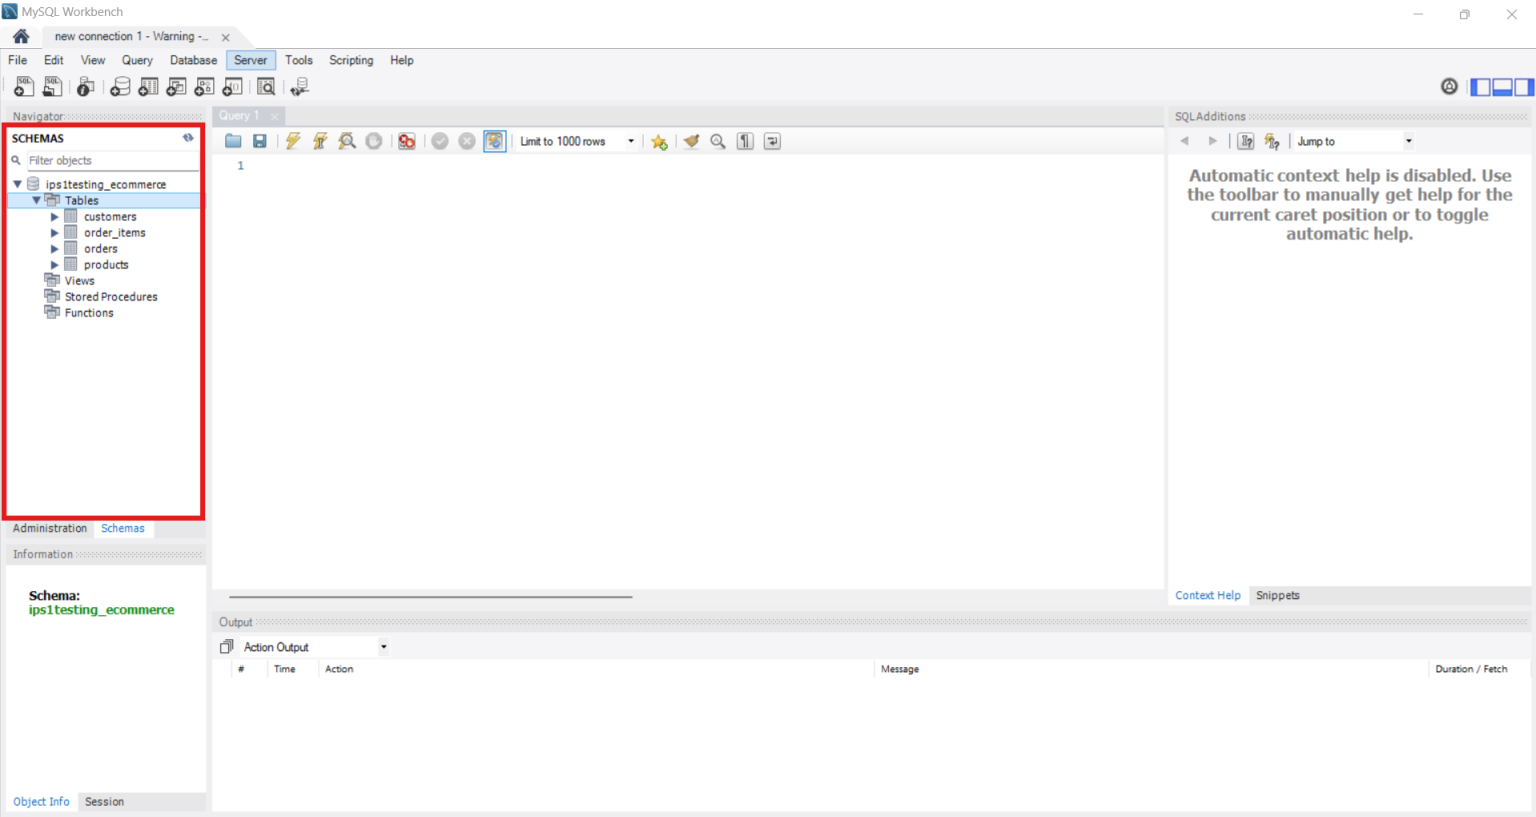Click the Find magnifying glass in editor toolbar
The width and height of the screenshot is (1536, 817).
(x=718, y=141)
